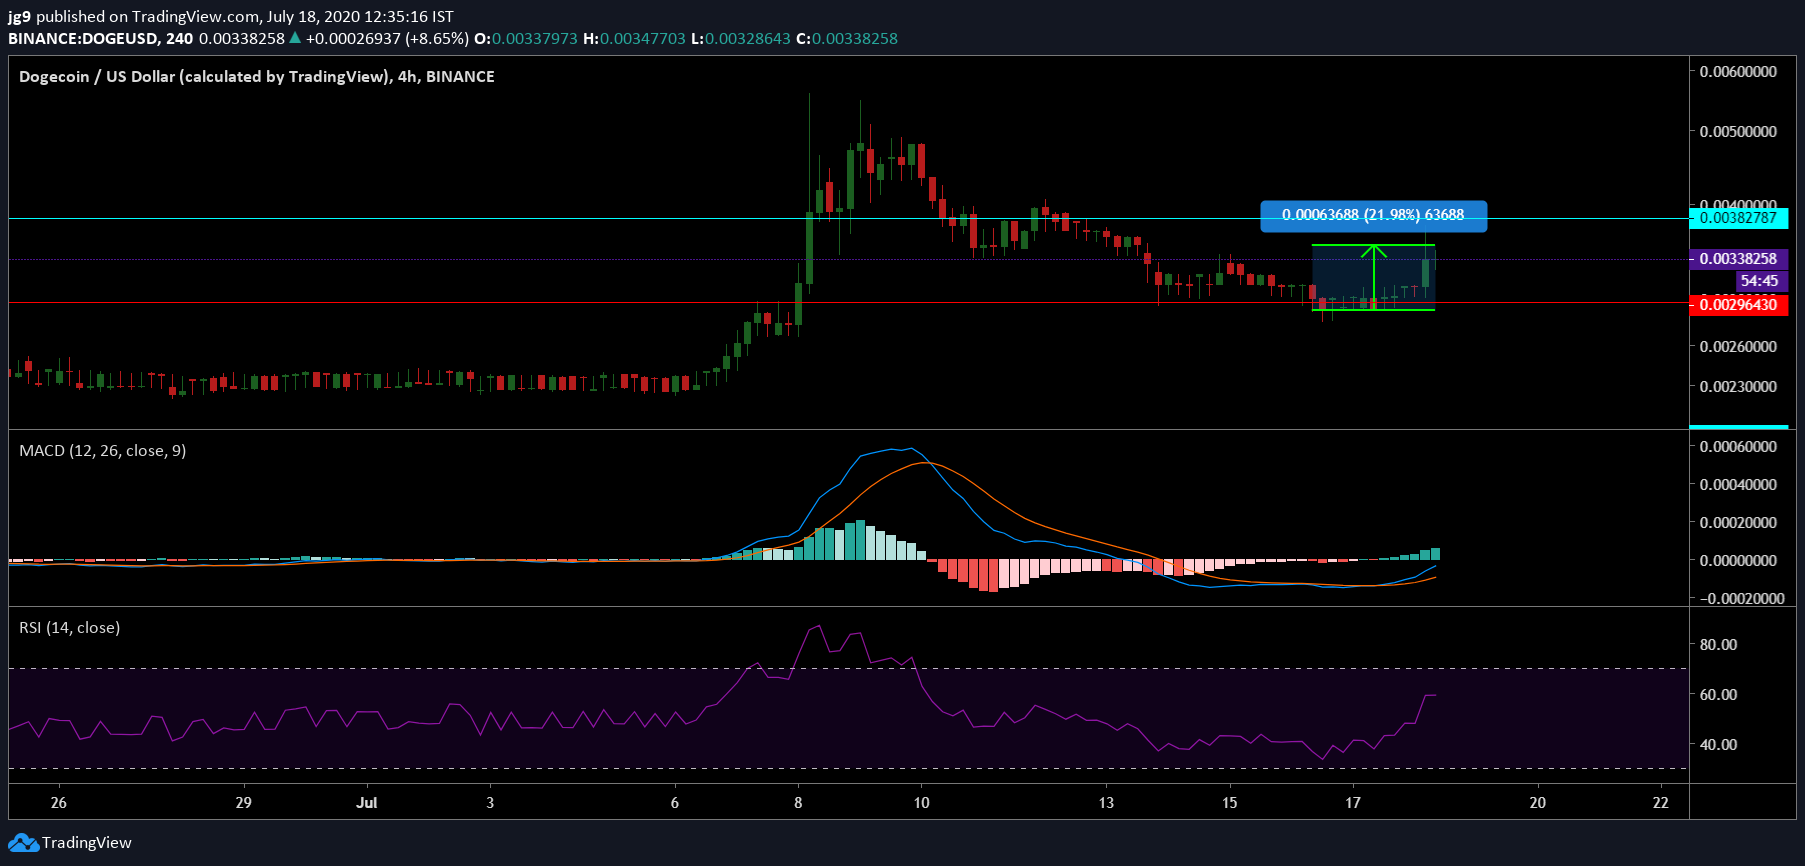Image resolution: width=1805 pixels, height=866 pixels.
Task: Click the date 15 on time axis
Action: click(x=1229, y=803)
